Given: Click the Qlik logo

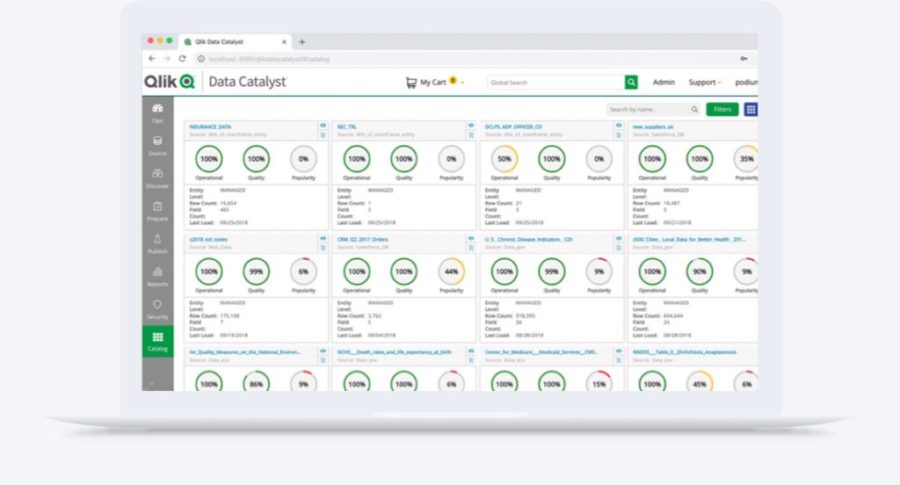Looking at the screenshot, I should (170, 82).
